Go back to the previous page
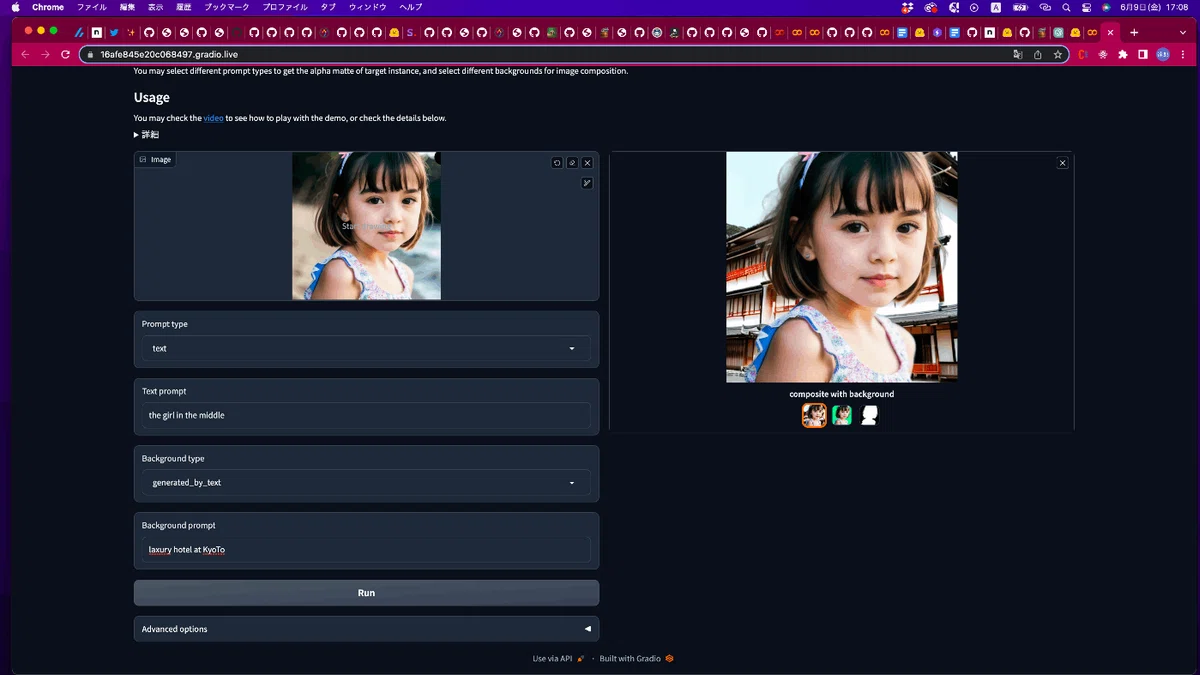The image size is (1200, 675). [25, 54]
